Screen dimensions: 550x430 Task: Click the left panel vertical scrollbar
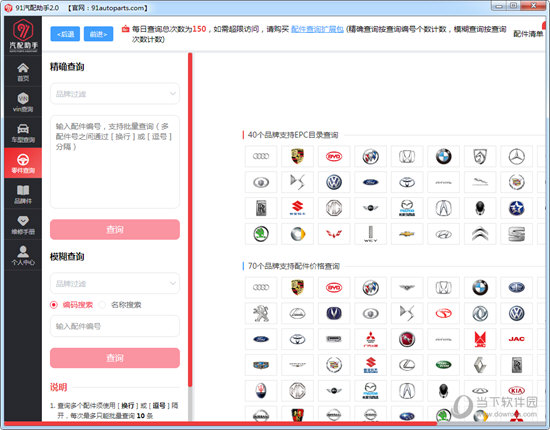coord(190,220)
